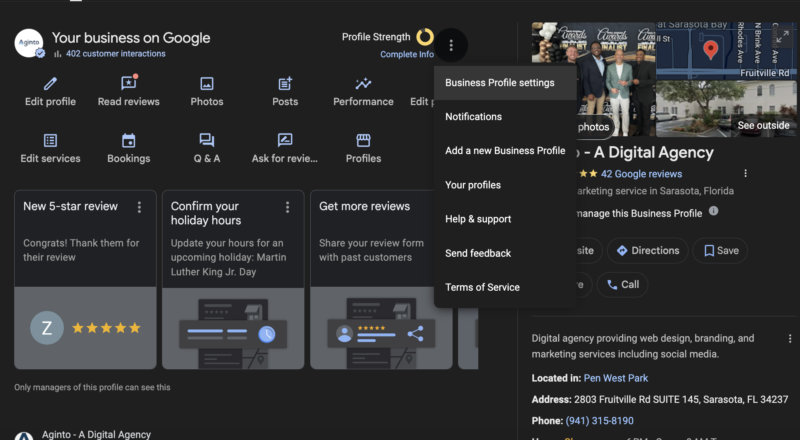The height and width of the screenshot is (440, 800).
Task: Open Edit services list icon
Action: point(50,141)
